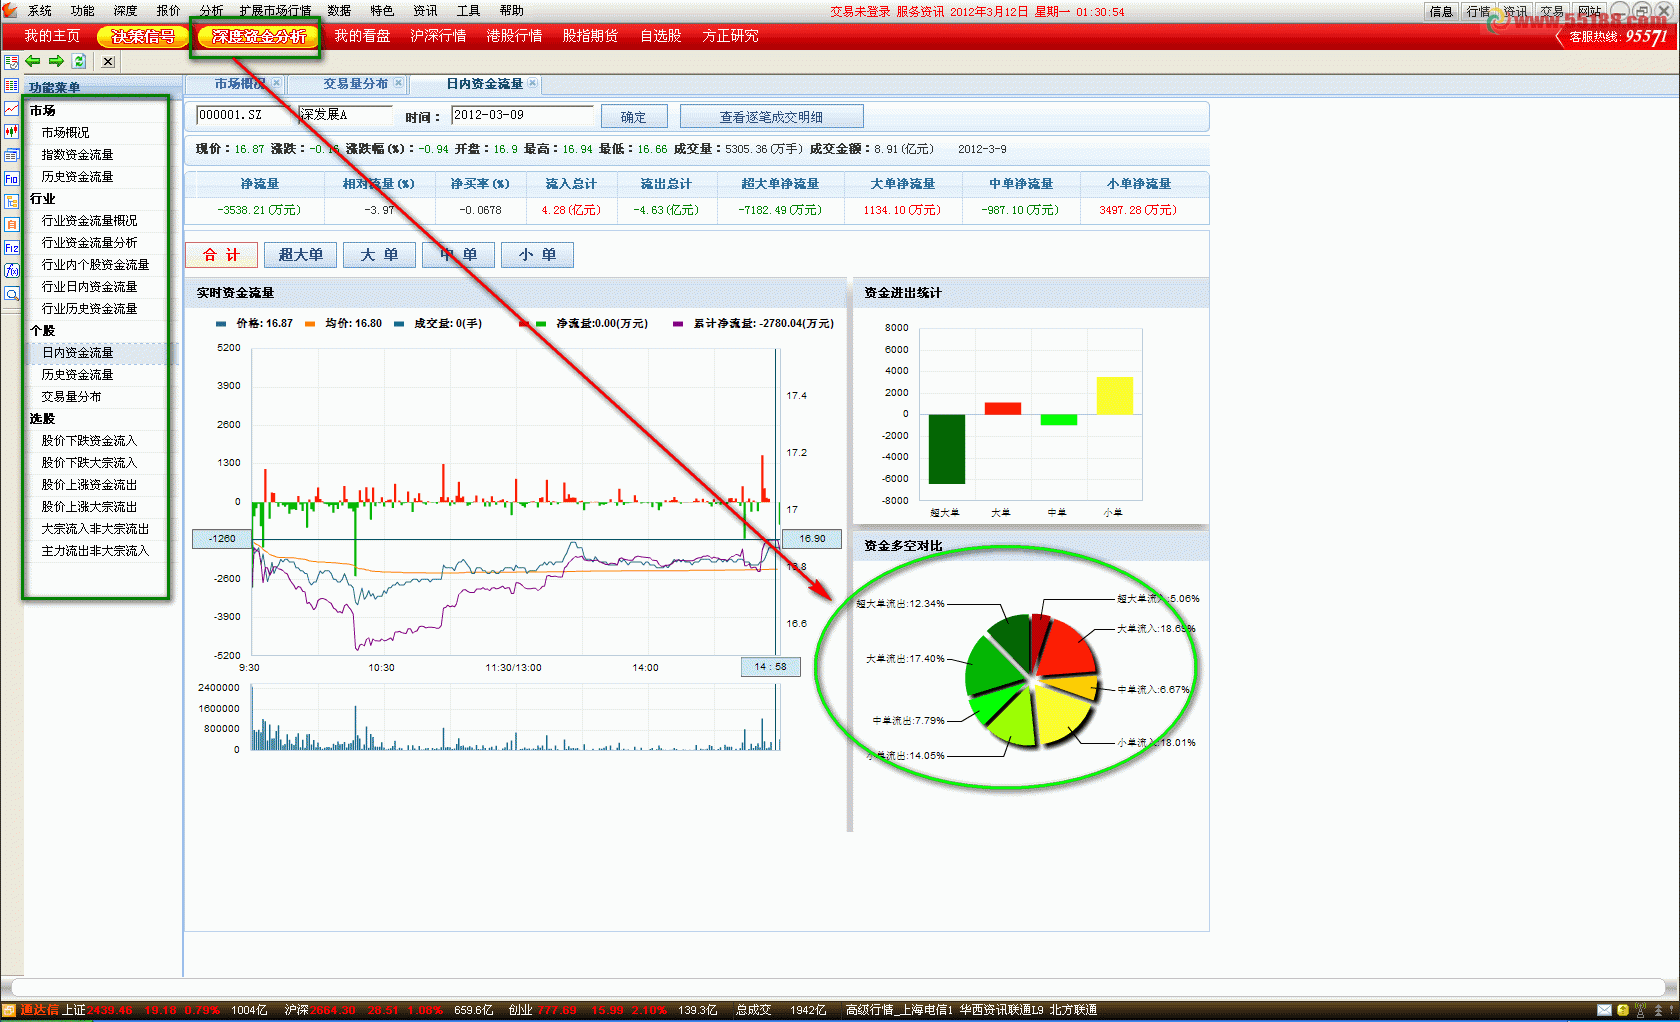Open the 系统 menu
1680x1022 pixels.
40,11
